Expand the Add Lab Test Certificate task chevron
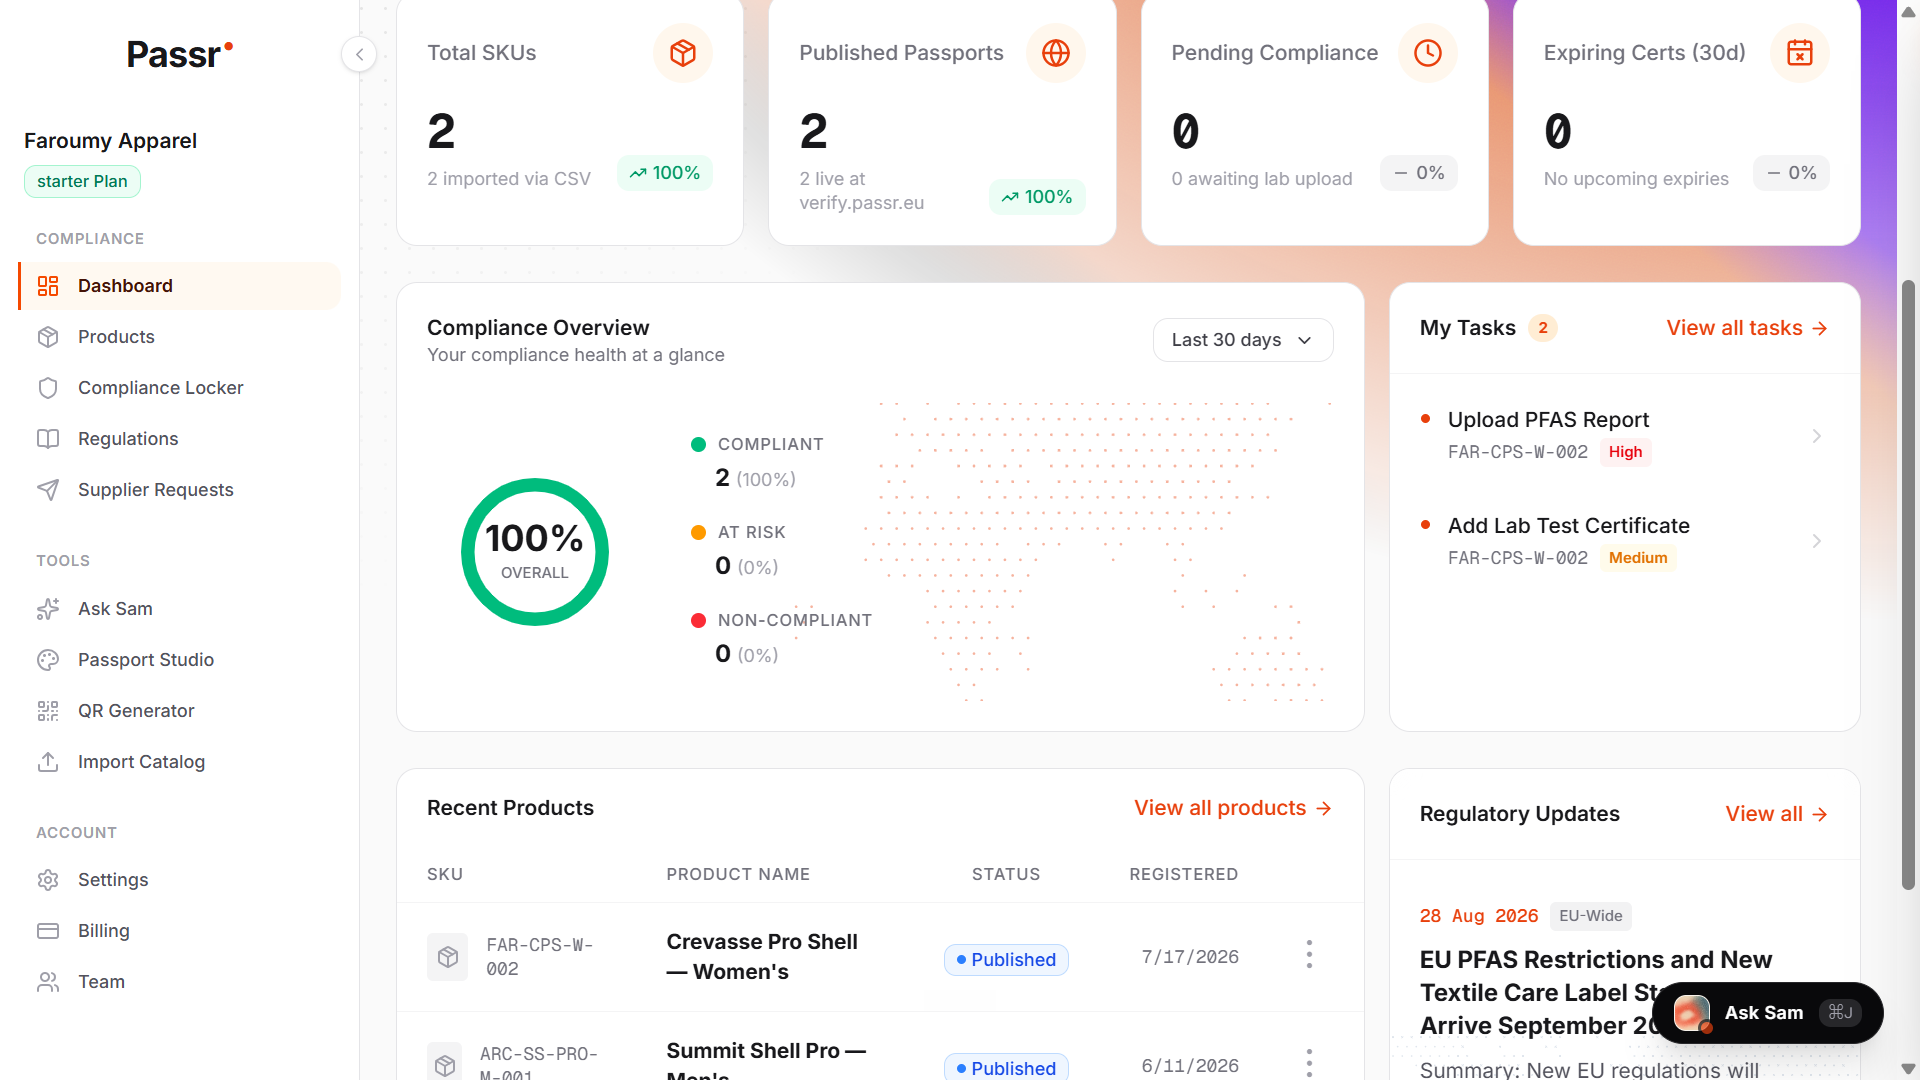The width and height of the screenshot is (1920, 1080). (x=1817, y=541)
